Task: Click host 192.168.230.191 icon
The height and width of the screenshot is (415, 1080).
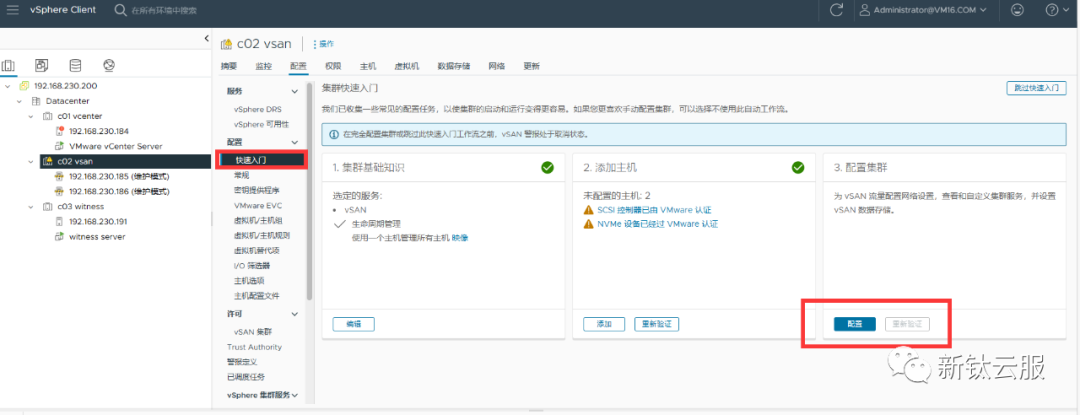Action: pyautogui.click(x=59, y=222)
